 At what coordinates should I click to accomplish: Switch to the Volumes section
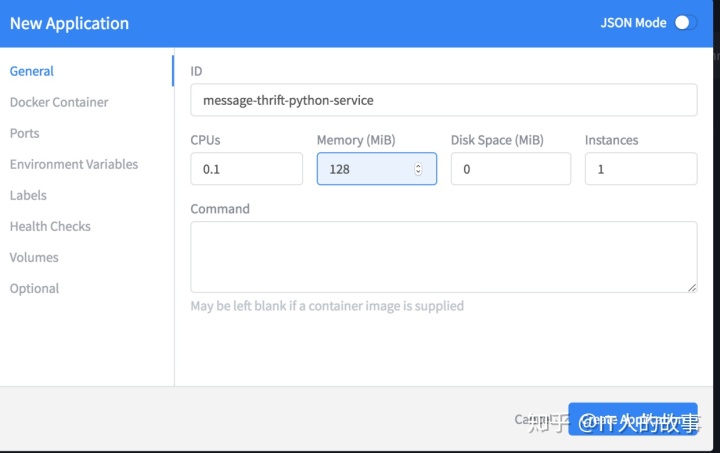click(34, 257)
